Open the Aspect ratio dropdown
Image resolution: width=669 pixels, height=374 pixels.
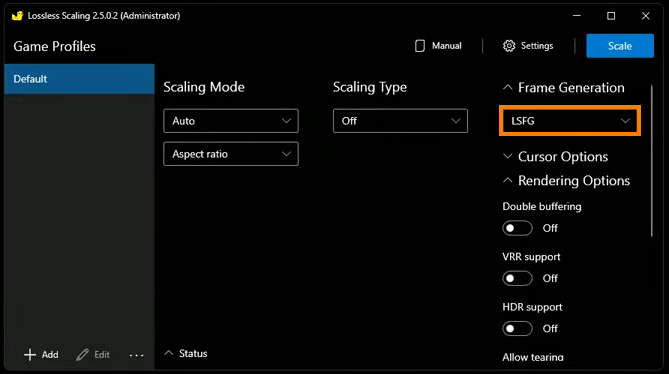(231, 154)
